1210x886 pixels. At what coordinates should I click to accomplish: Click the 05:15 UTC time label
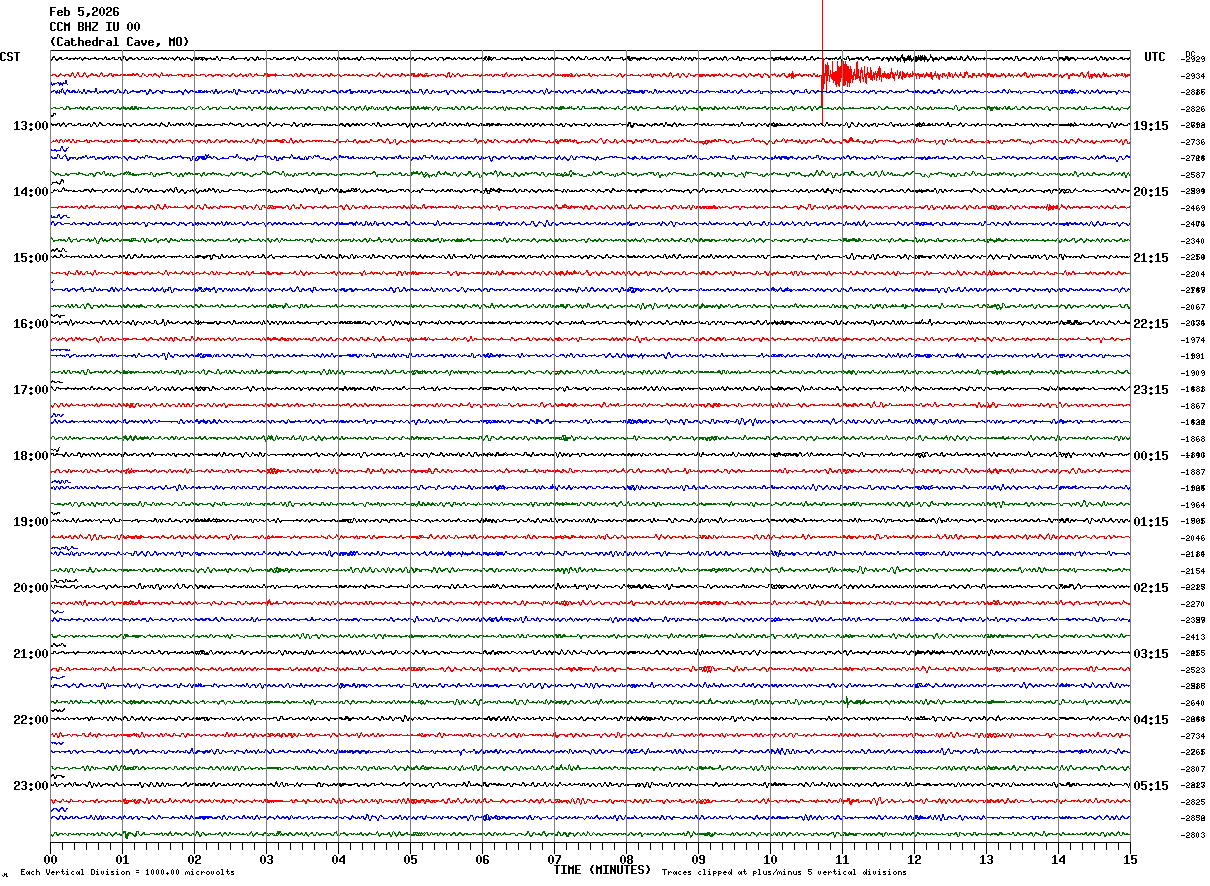(x=1151, y=786)
